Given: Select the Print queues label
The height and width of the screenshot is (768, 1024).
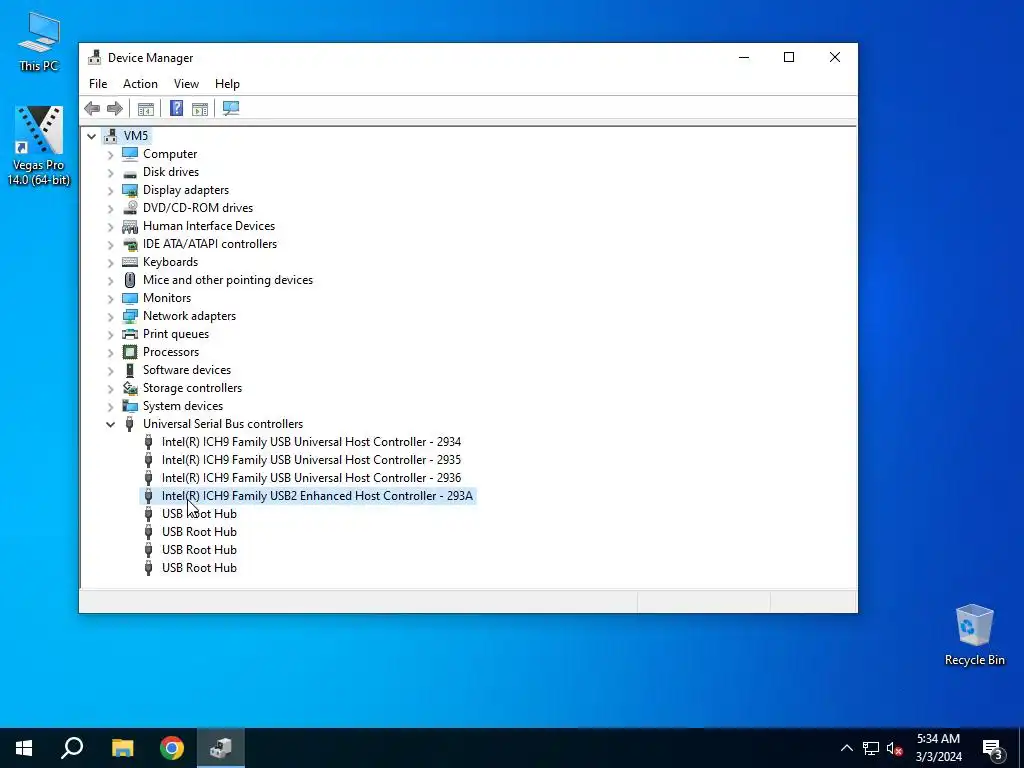Looking at the screenshot, I should click(176, 334).
